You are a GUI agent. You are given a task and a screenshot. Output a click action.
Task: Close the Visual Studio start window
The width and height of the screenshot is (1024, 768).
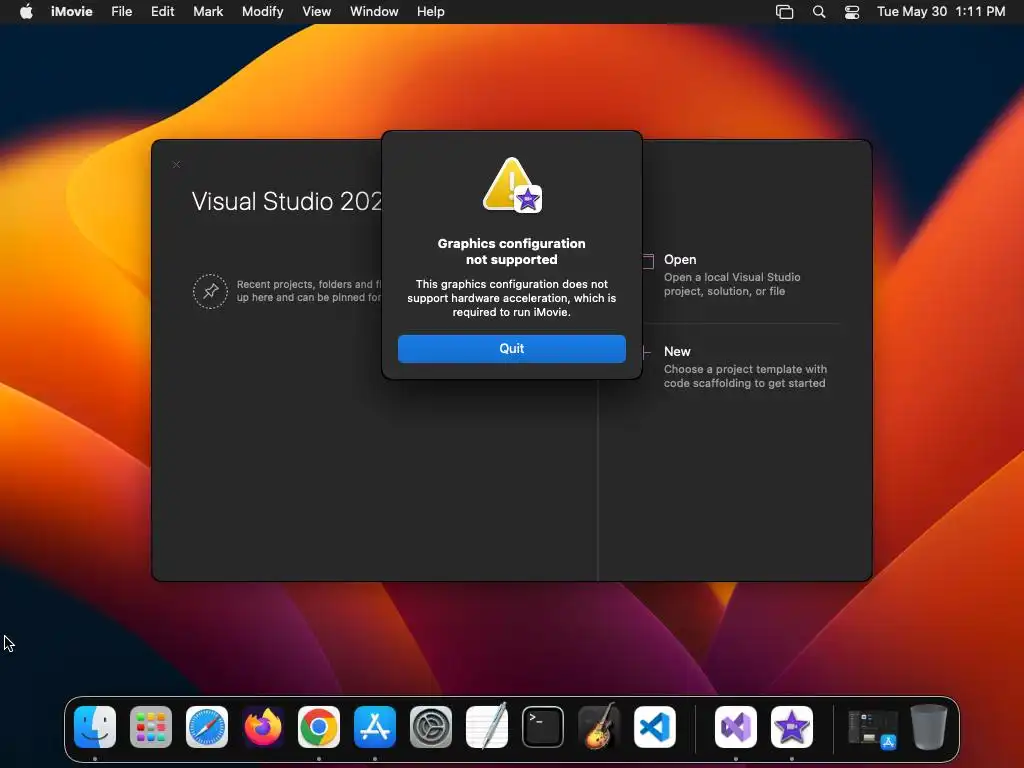176,165
